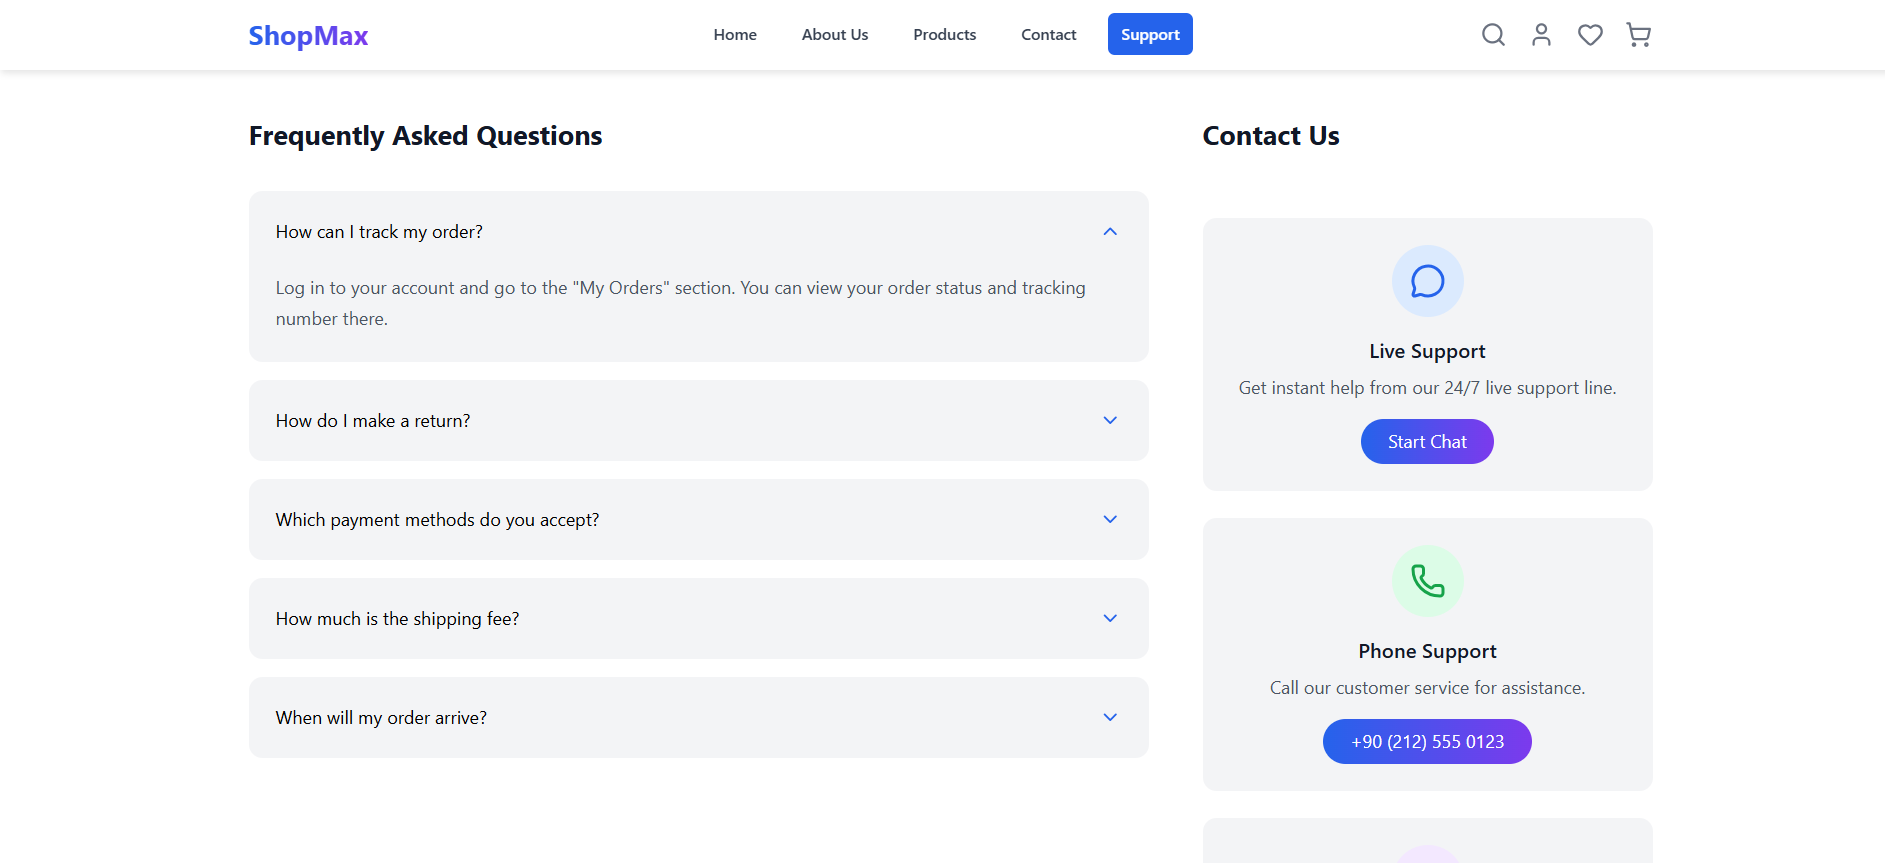
Task: Expand 'How much is the shipping fee?' chevron
Action: 1110,618
